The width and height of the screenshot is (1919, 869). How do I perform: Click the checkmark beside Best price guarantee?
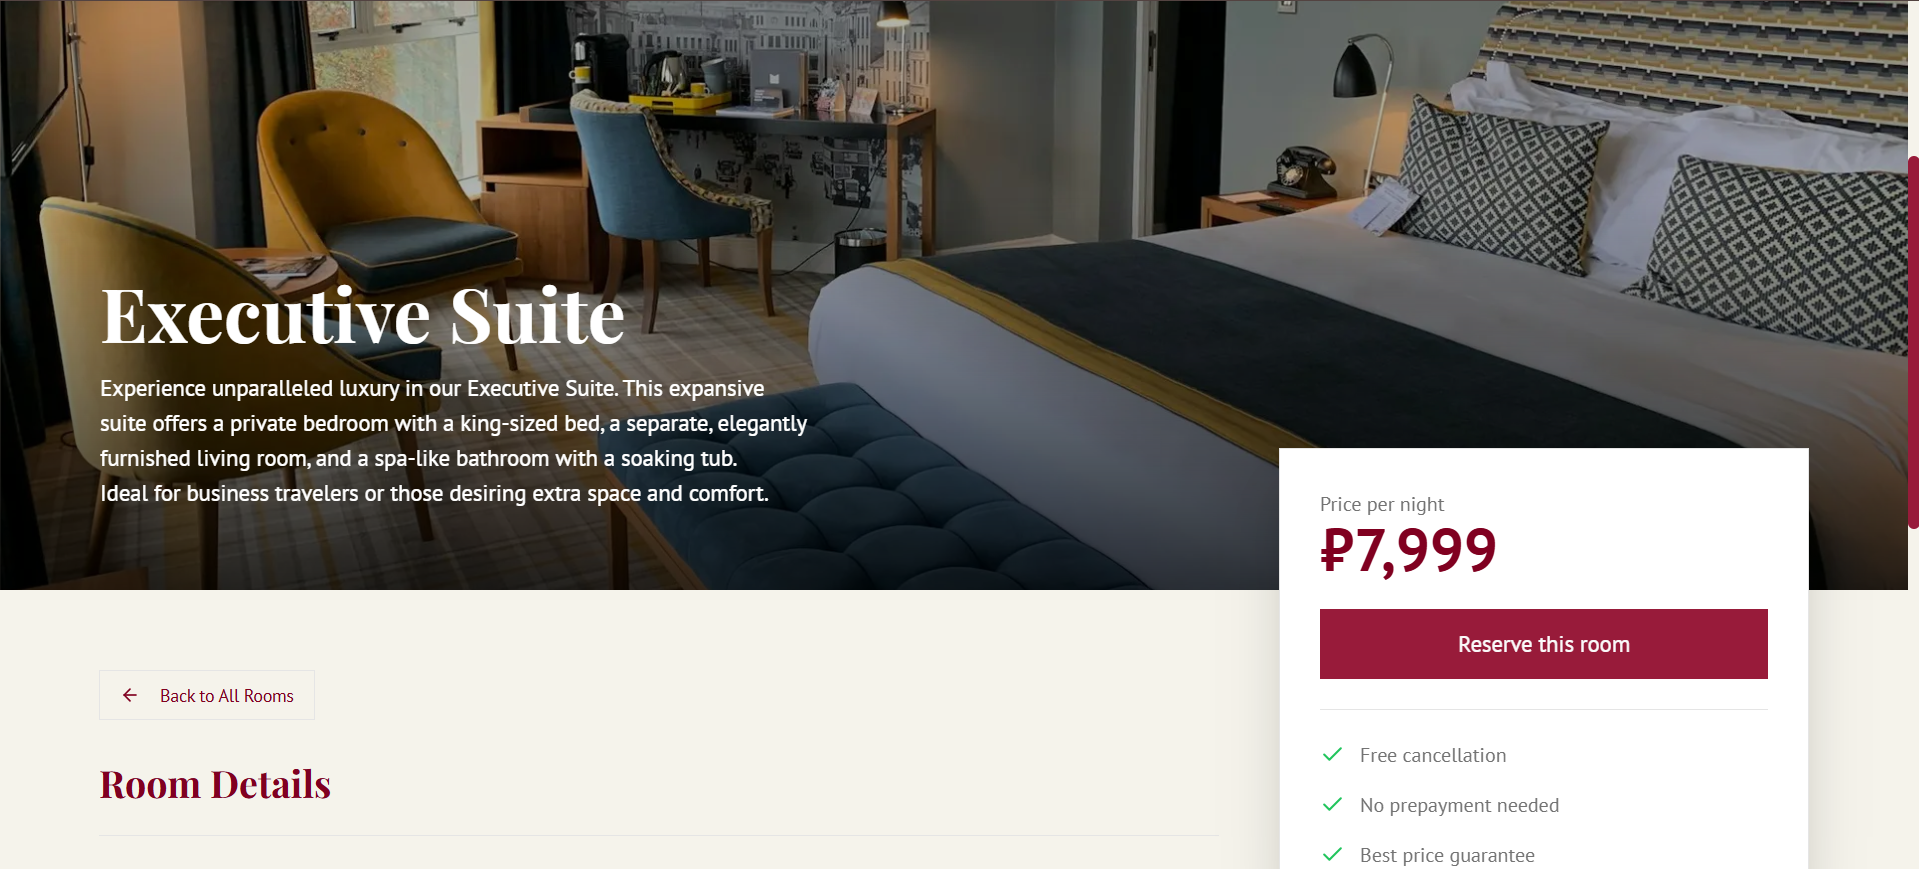coord(1332,855)
